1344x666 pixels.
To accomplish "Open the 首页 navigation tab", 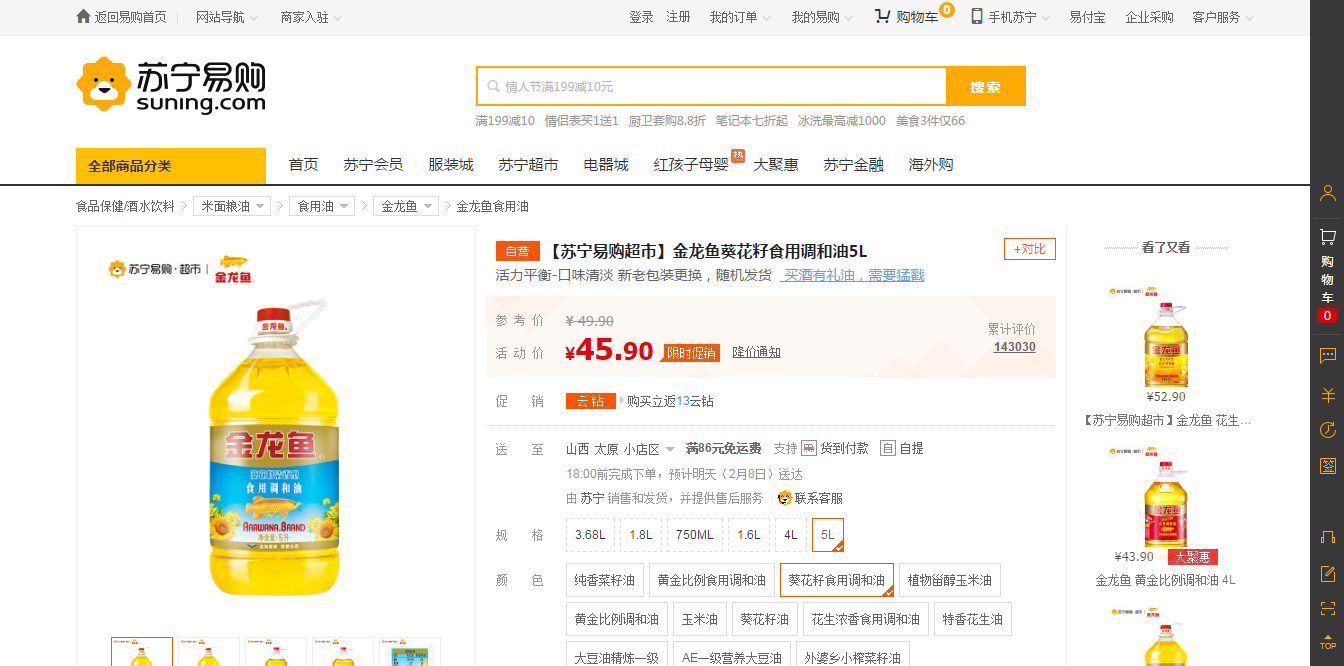I will [303, 165].
